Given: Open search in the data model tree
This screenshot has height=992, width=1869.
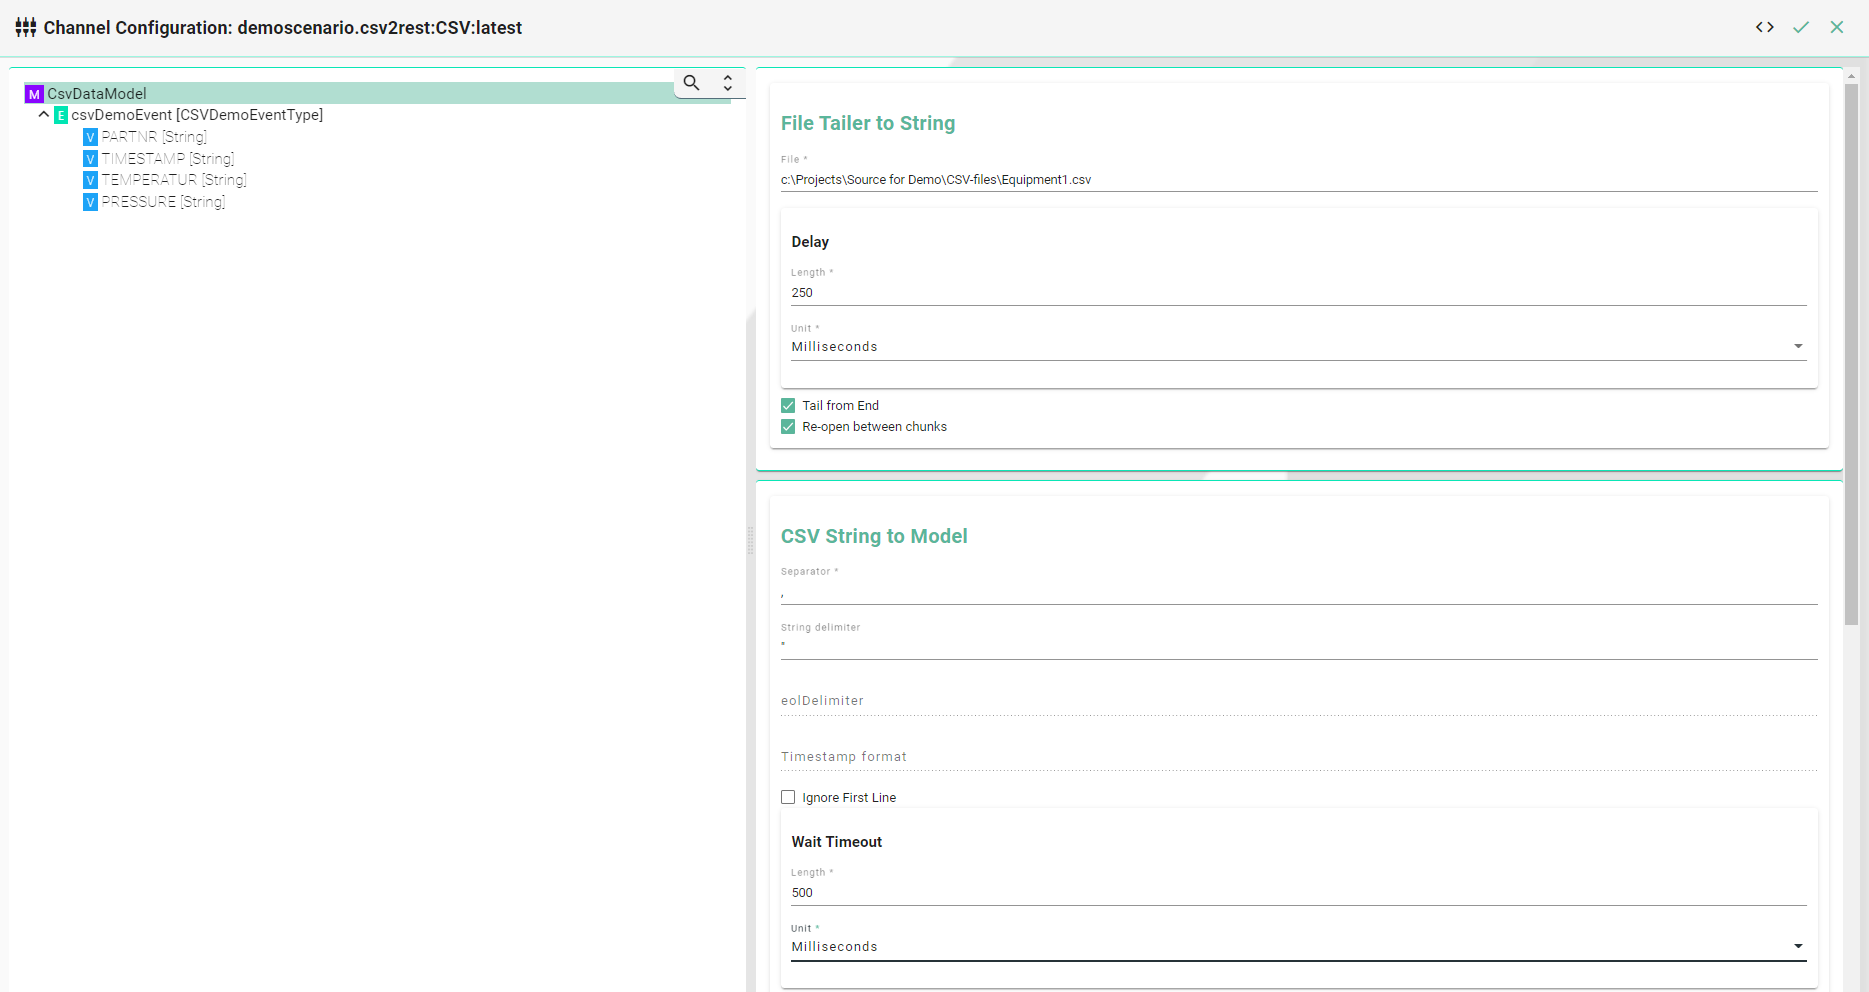Looking at the screenshot, I should click(691, 83).
